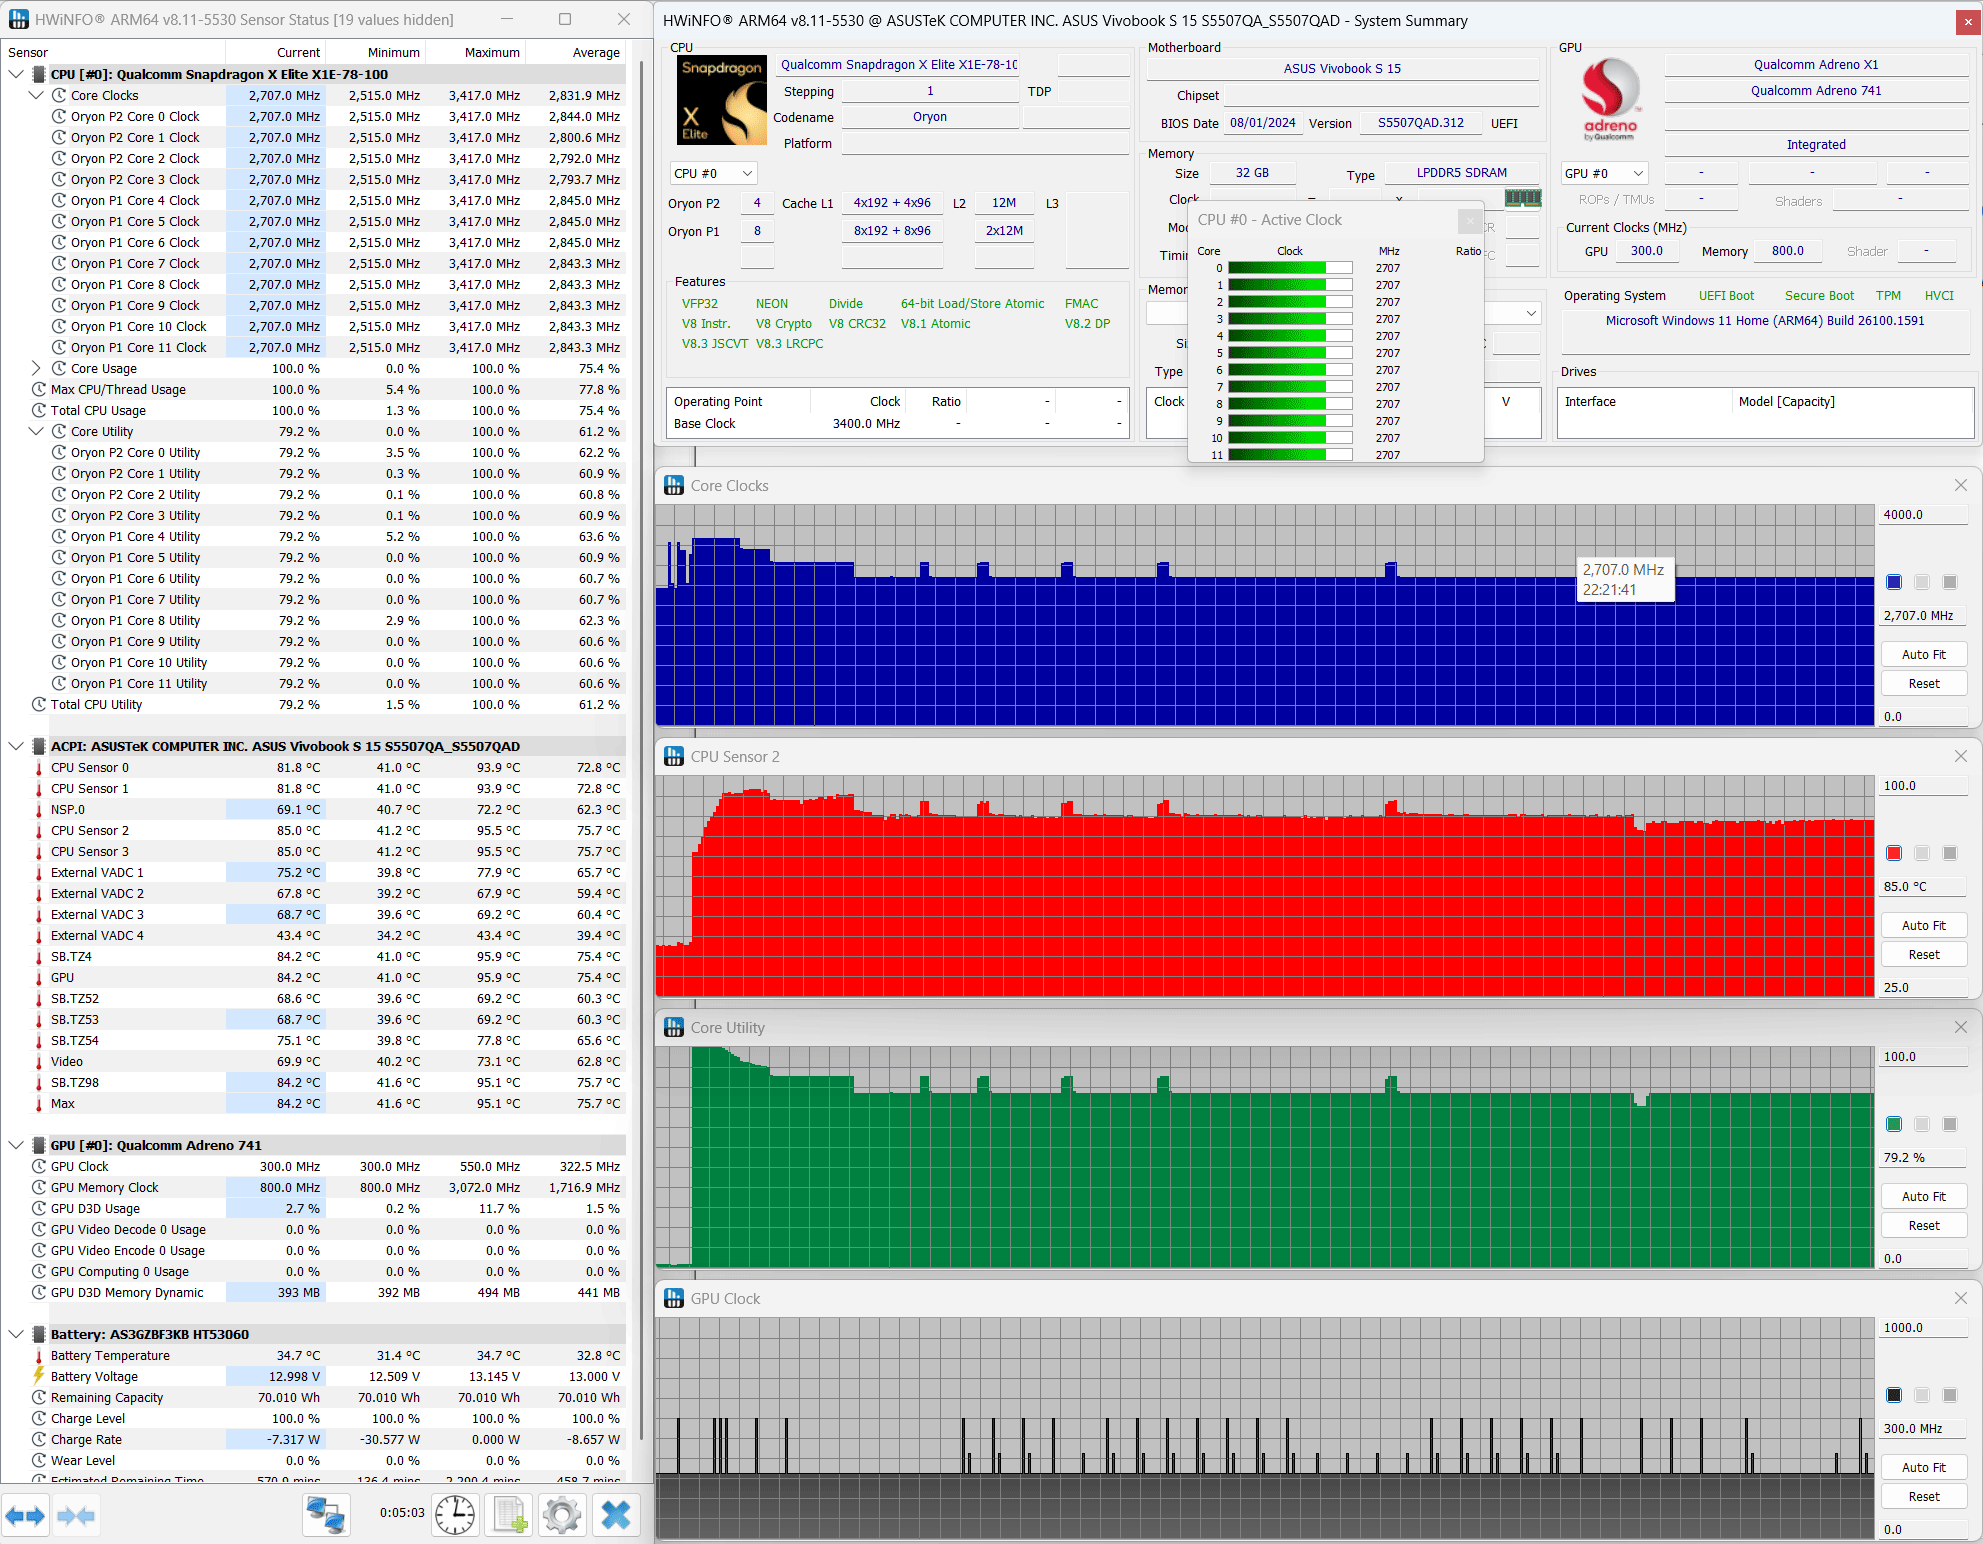Click Auto Fit in Core Clocks graph
The image size is (1983, 1544).
pyautogui.click(x=1923, y=654)
